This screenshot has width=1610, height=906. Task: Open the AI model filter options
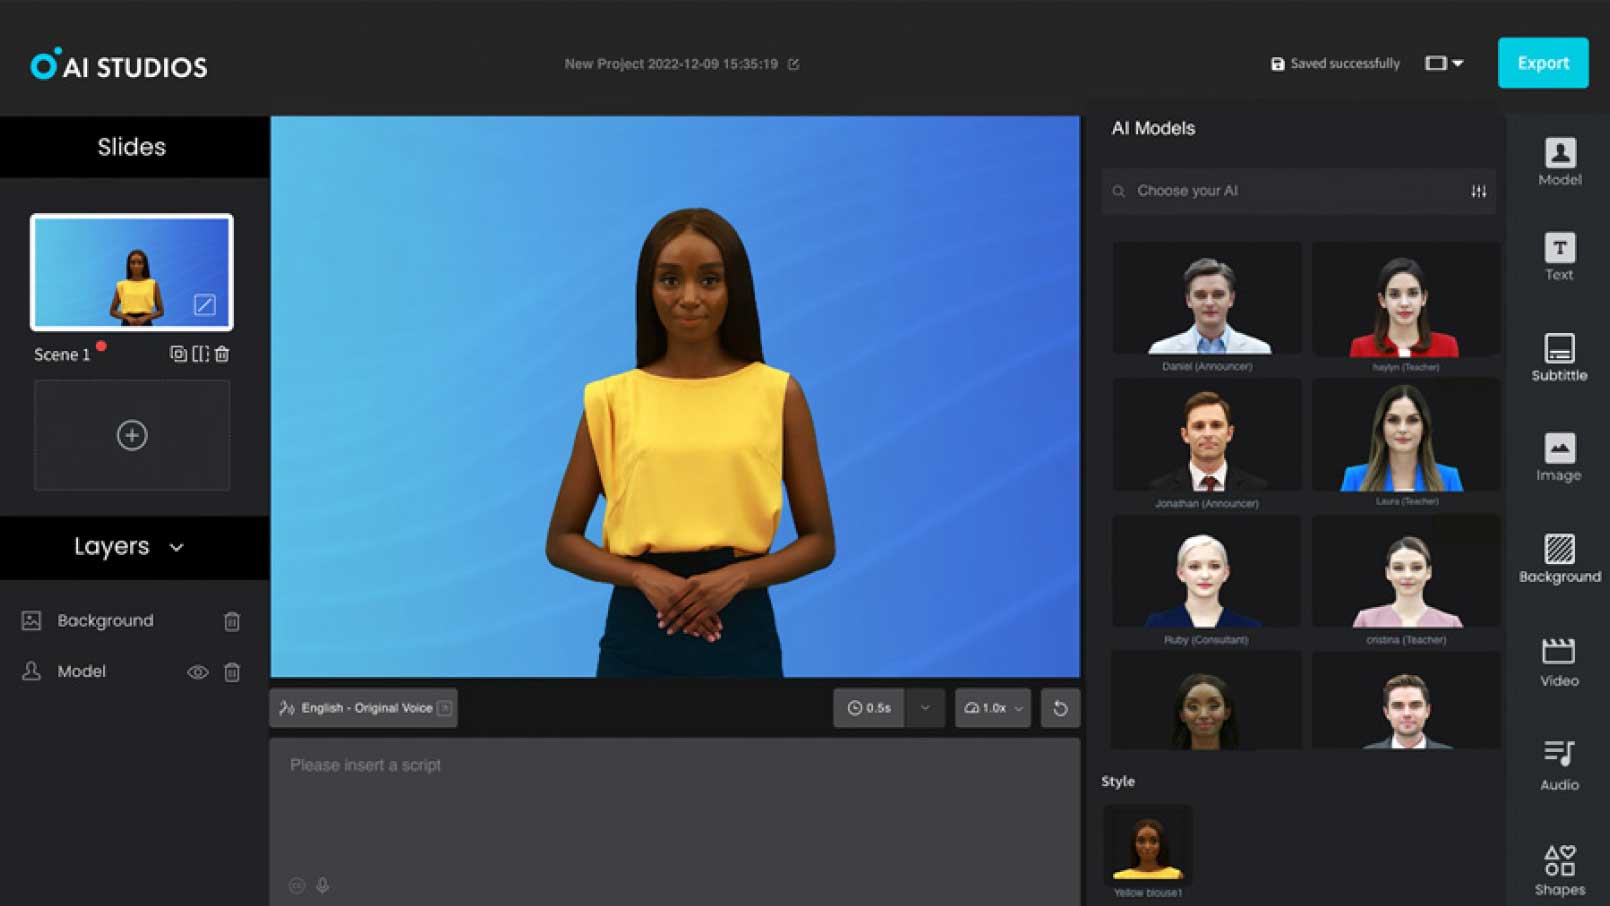1479,190
